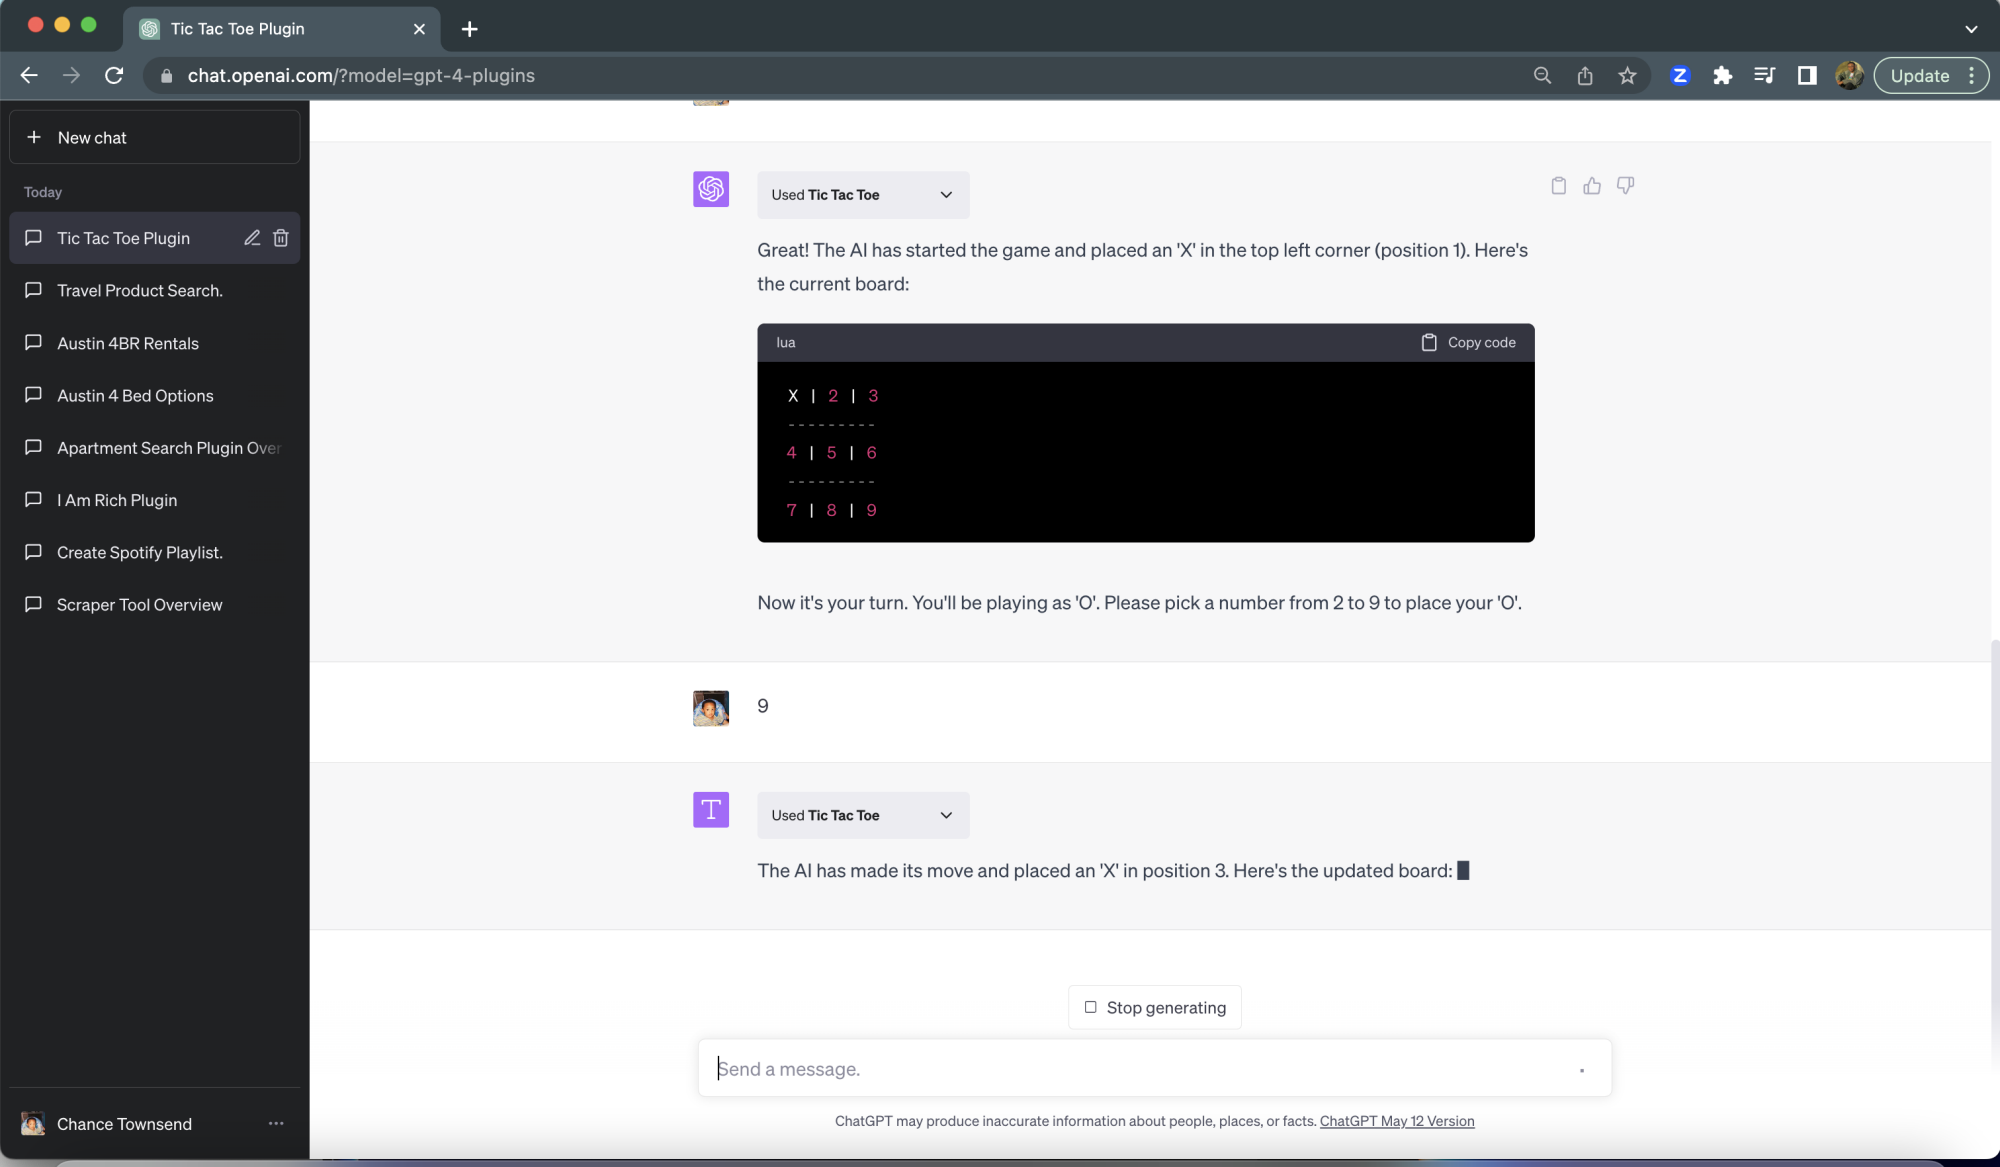Click the thumbs down icon on AI message
The height and width of the screenshot is (1167, 2000).
(1625, 185)
